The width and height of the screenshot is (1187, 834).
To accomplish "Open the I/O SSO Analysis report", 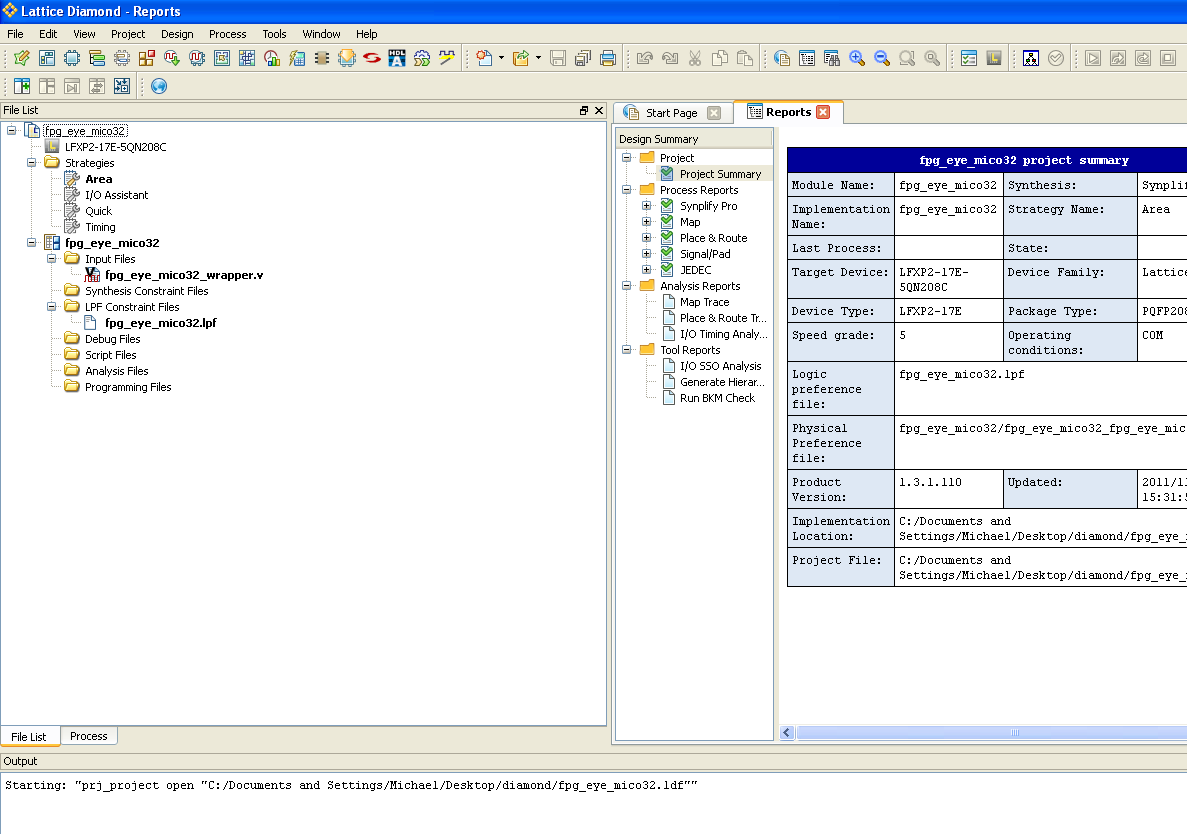I will pyautogui.click(x=721, y=366).
